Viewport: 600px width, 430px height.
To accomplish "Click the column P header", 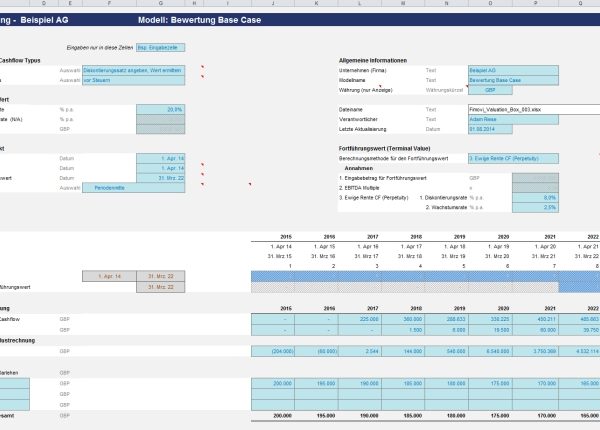I will [533, 4].
